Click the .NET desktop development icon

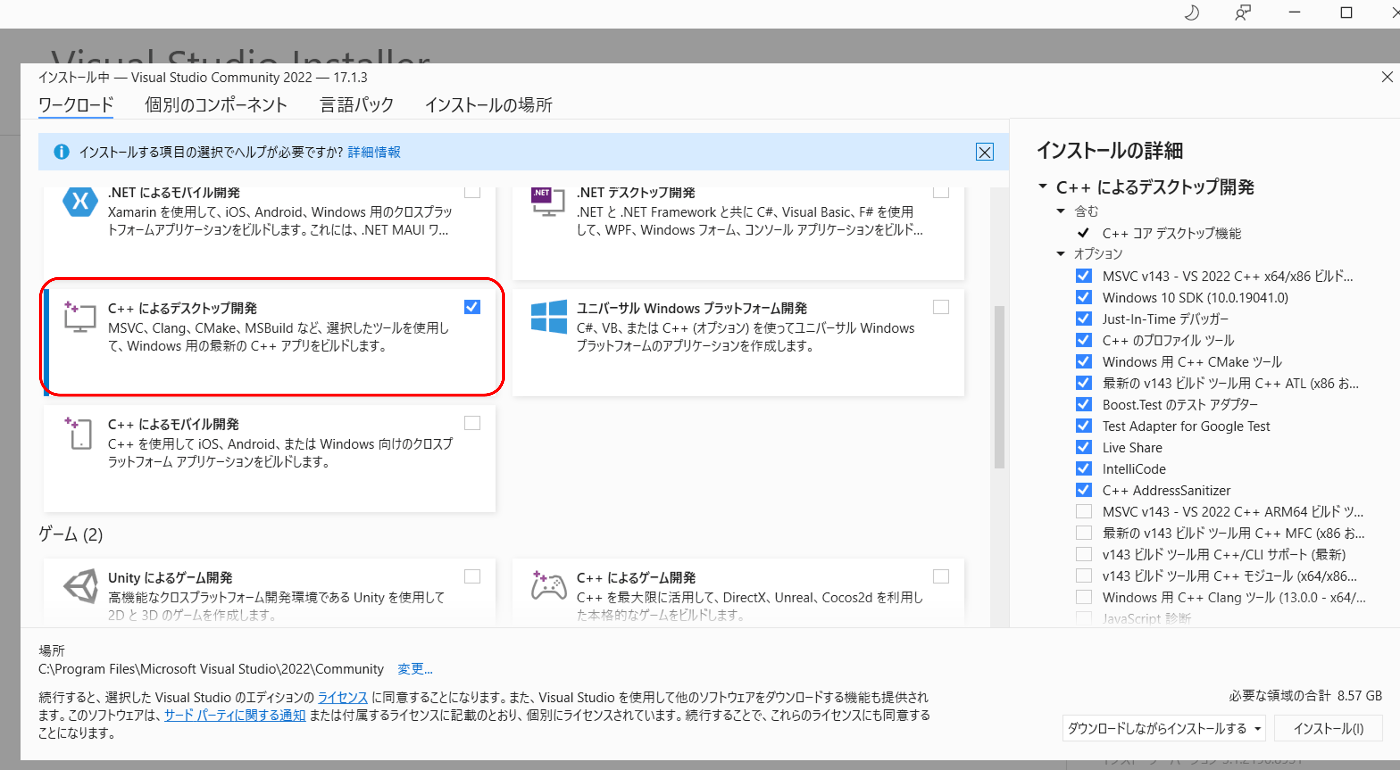[x=547, y=201]
